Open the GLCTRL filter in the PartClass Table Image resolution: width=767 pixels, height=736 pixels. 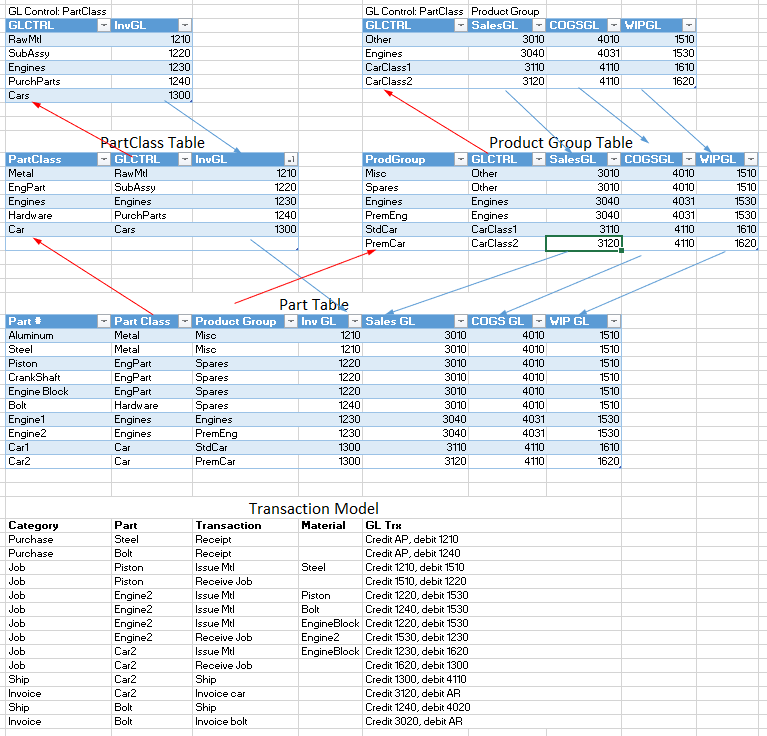185,159
